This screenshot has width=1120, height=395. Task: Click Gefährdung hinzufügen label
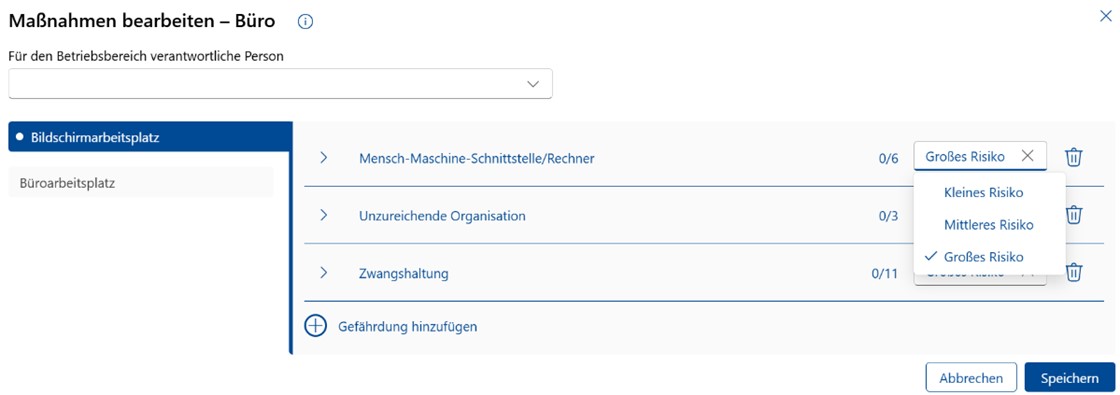tap(407, 327)
